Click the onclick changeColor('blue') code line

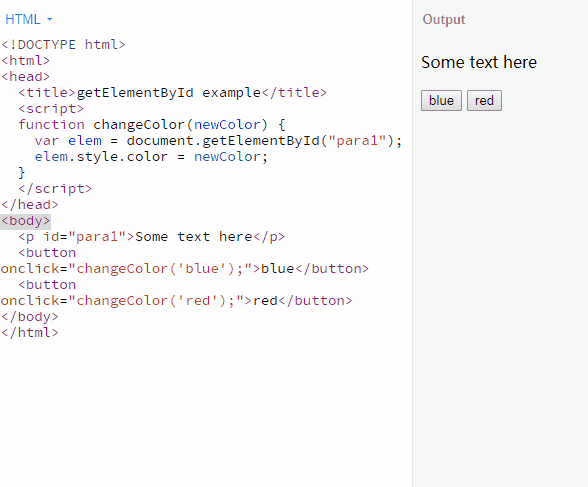pos(185,269)
